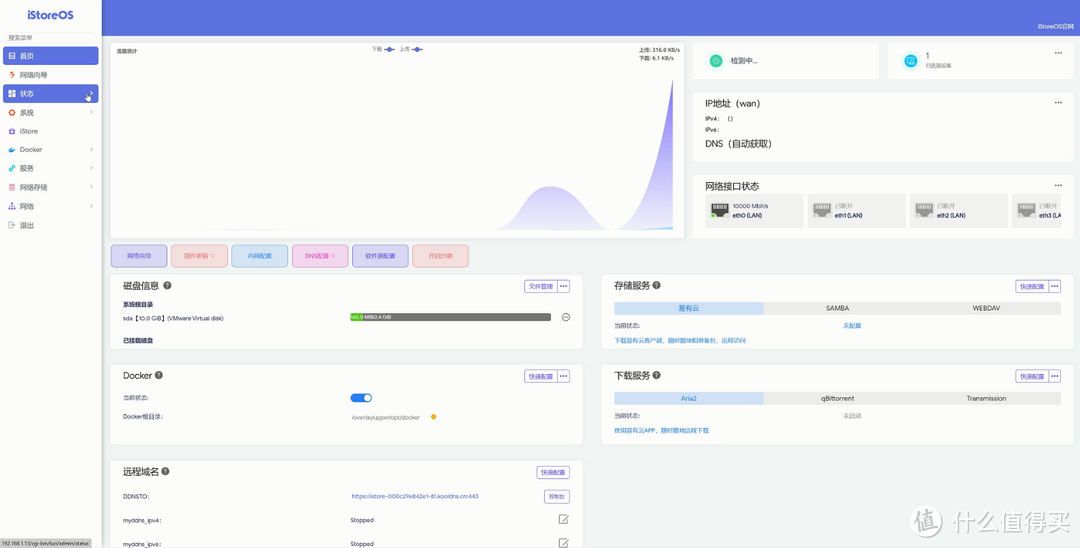The height and width of the screenshot is (548, 1080).
Task: Toggle 上传 series in traffic chart legend
Action: click(x=411, y=50)
